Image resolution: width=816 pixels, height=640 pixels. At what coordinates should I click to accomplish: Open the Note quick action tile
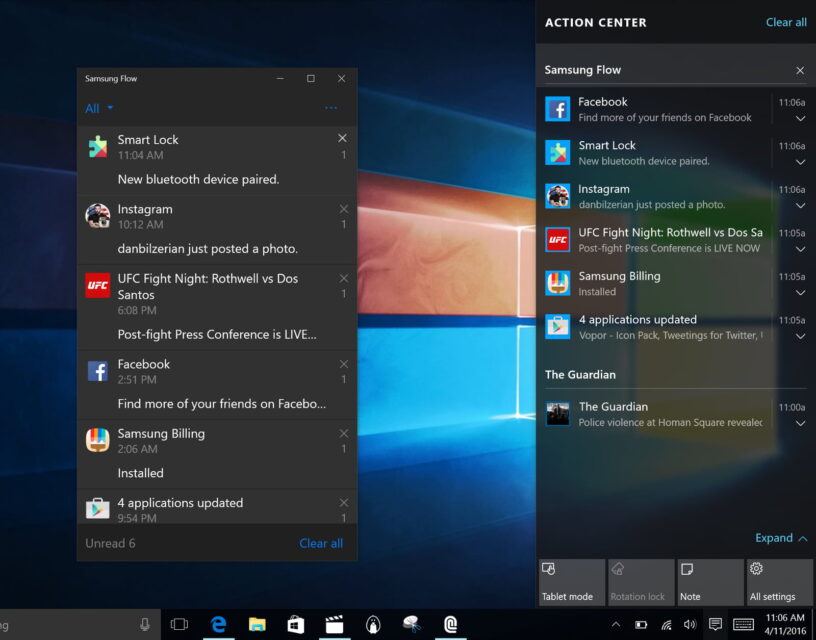coord(709,582)
